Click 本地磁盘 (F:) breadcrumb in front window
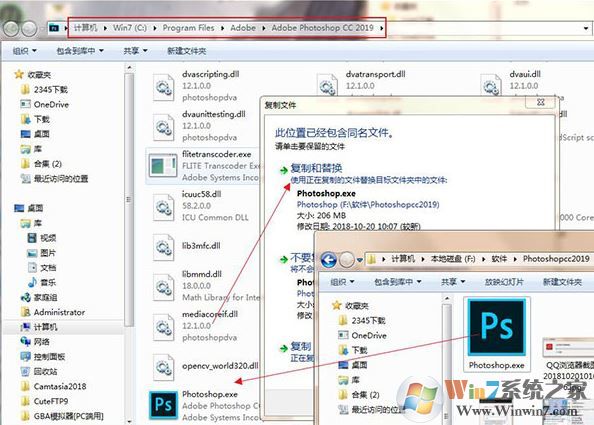The width and height of the screenshot is (594, 425). point(453,259)
